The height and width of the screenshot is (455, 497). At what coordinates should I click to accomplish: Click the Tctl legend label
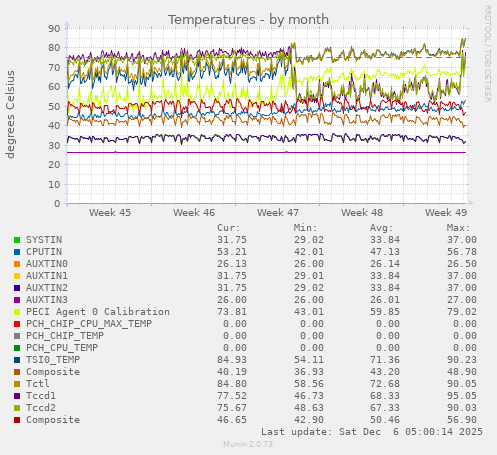38,384
